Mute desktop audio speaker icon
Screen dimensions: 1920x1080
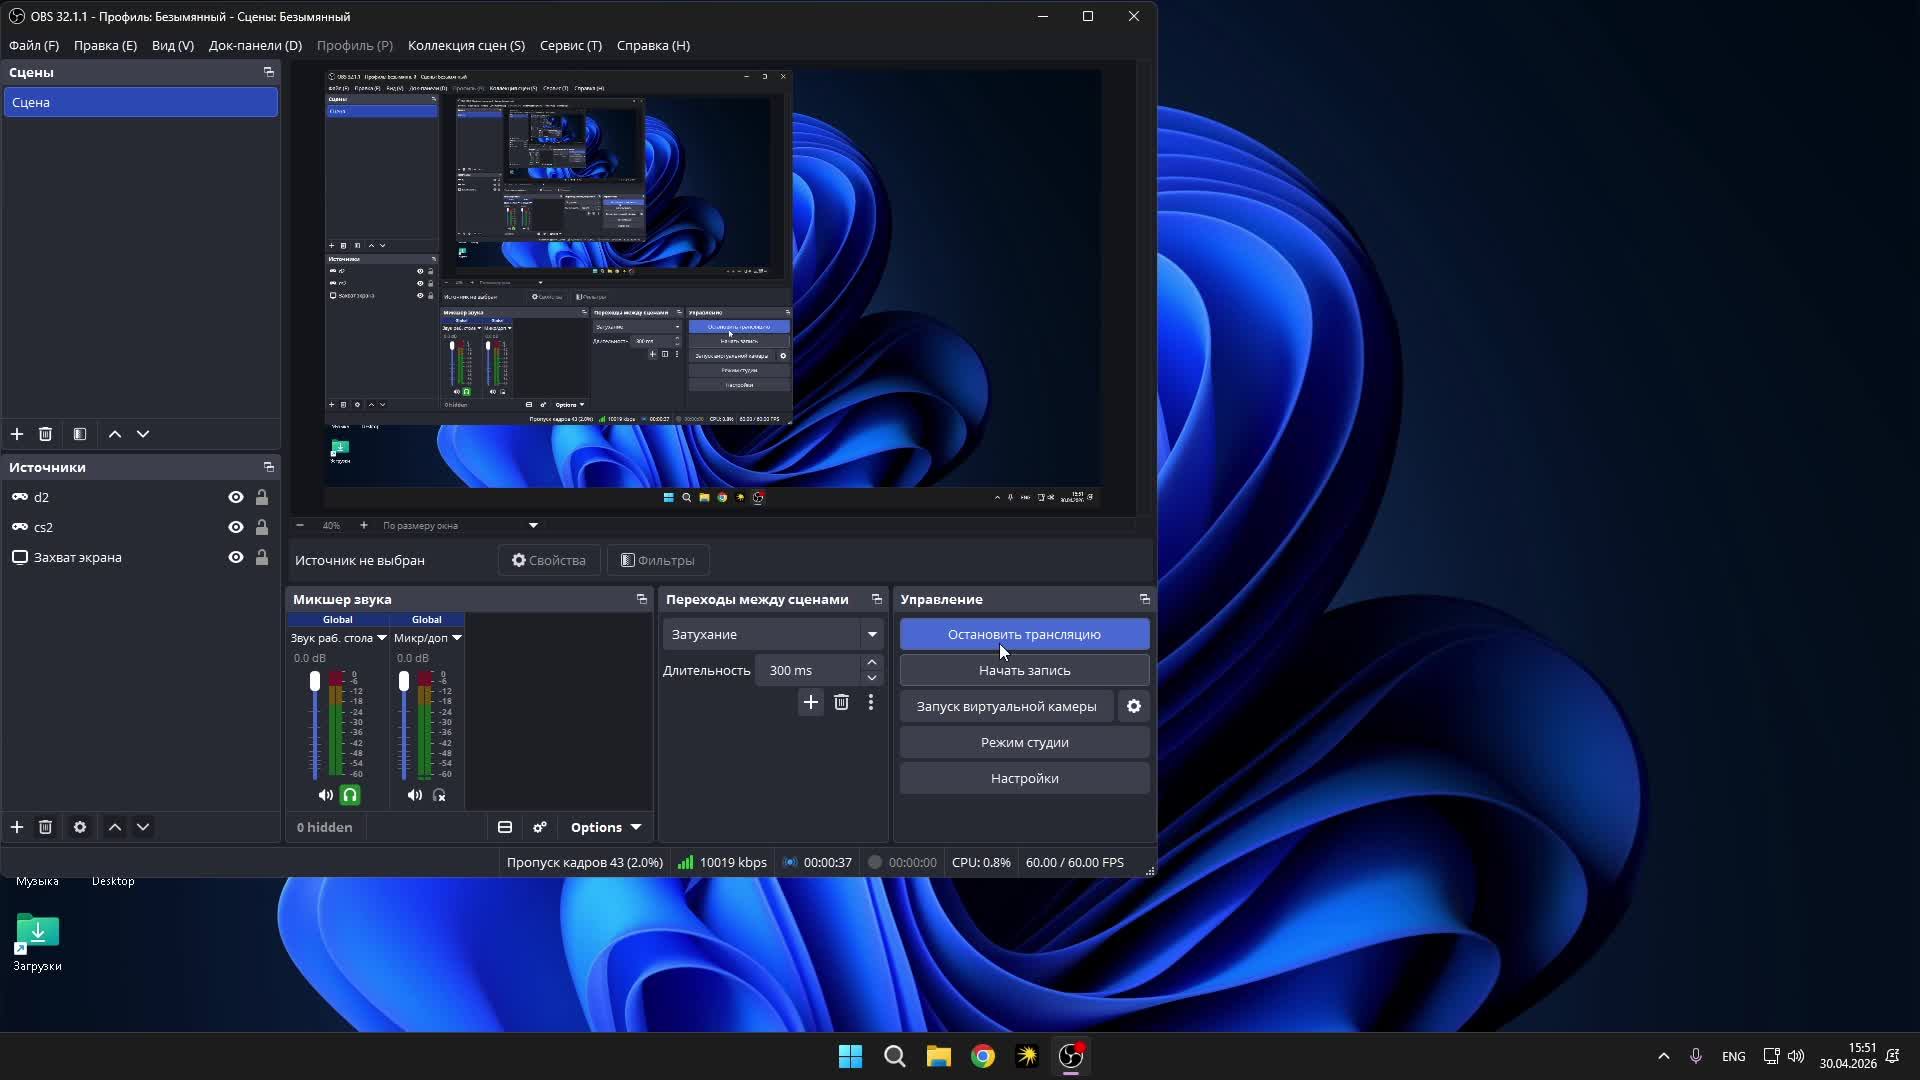pos(326,795)
